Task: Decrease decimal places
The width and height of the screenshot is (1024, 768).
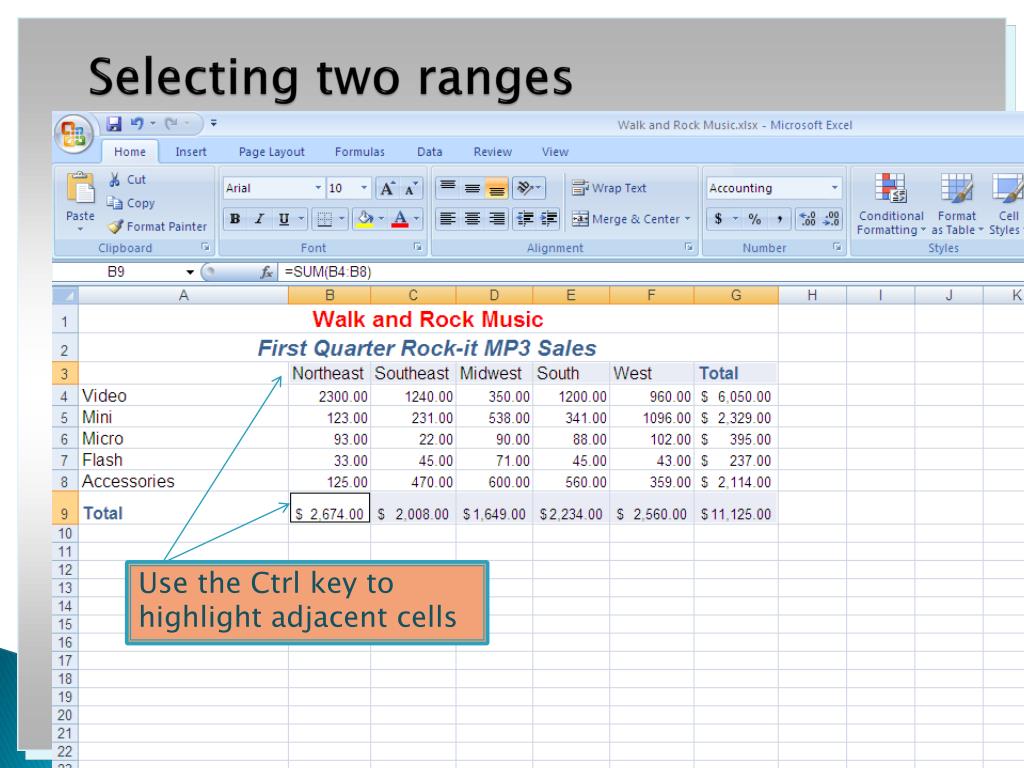Action: [x=831, y=219]
